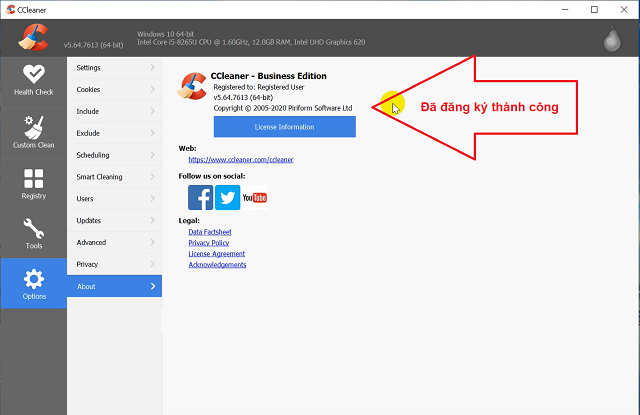The height and width of the screenshot is (415, 640).
Task: Open the YouTube channel icon
Action: 255,198
